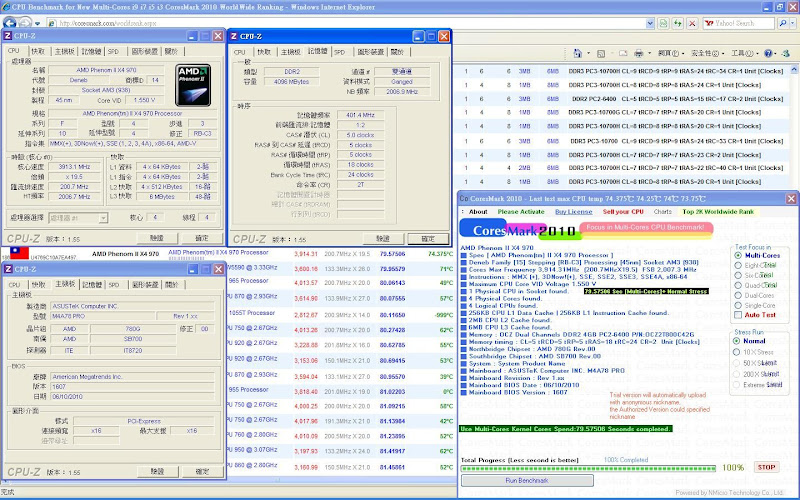The image size is (800, 500).
Task: Select the Eight-Cores radio button
Action: coord(738,265)
